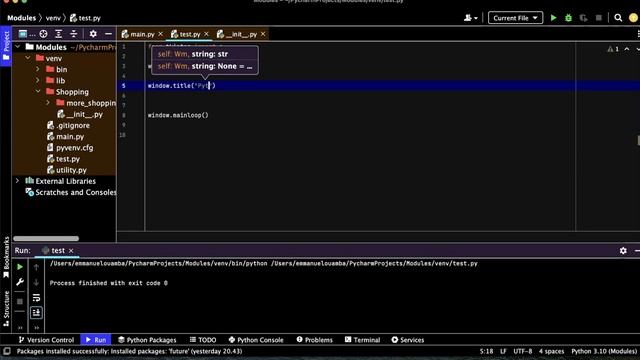Image resolution: width=640 pixels, height=360 pixels.
Task: Close the test run tab
Action: tap(71, 251)
